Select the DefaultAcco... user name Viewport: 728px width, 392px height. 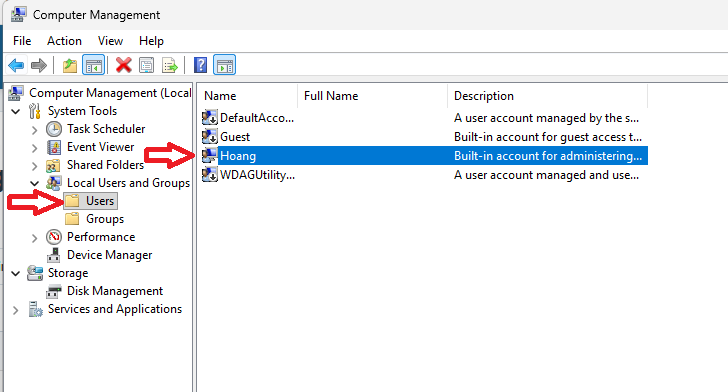257,118
